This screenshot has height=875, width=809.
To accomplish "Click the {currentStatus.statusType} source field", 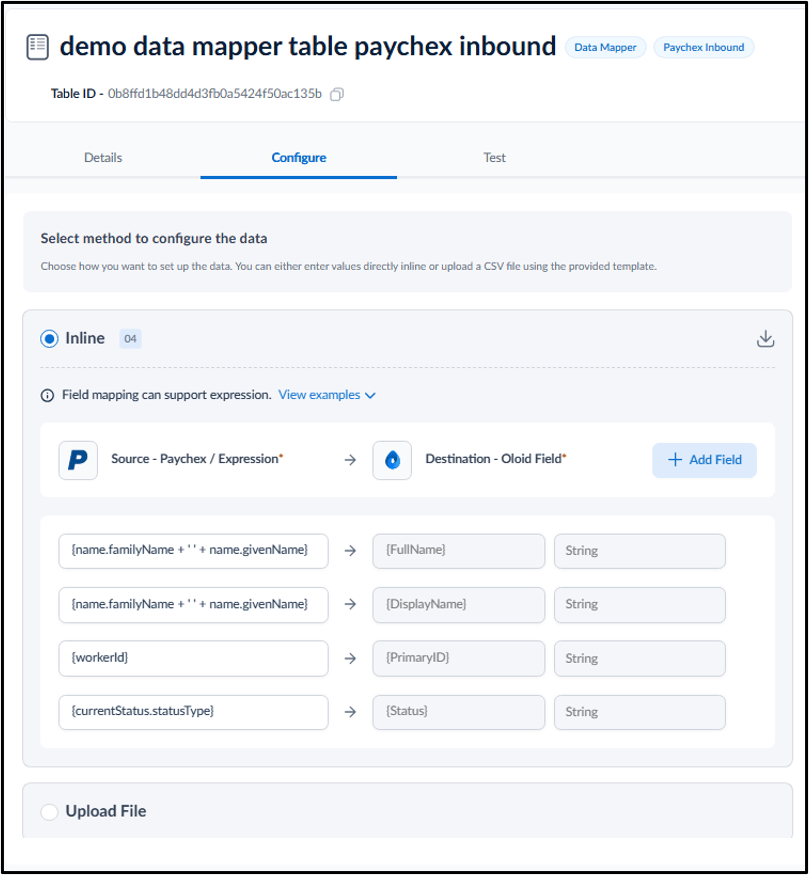I will pyautogui.click(x=194, y=712).
